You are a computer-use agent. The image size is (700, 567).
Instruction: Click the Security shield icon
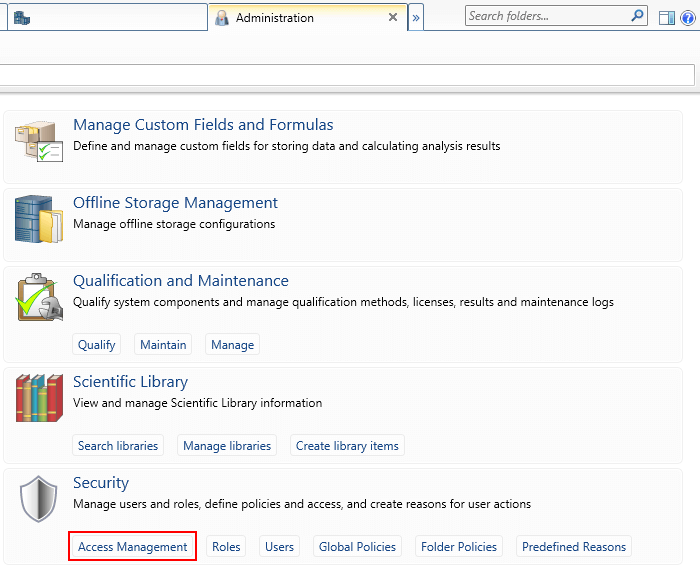39,499
